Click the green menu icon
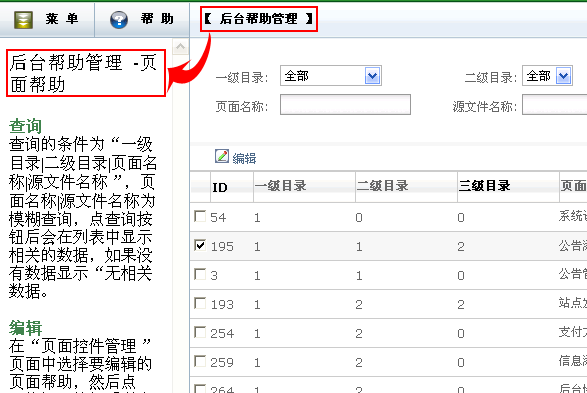The width and height of the screenshot is (587, 393). (x=23, y=19)
